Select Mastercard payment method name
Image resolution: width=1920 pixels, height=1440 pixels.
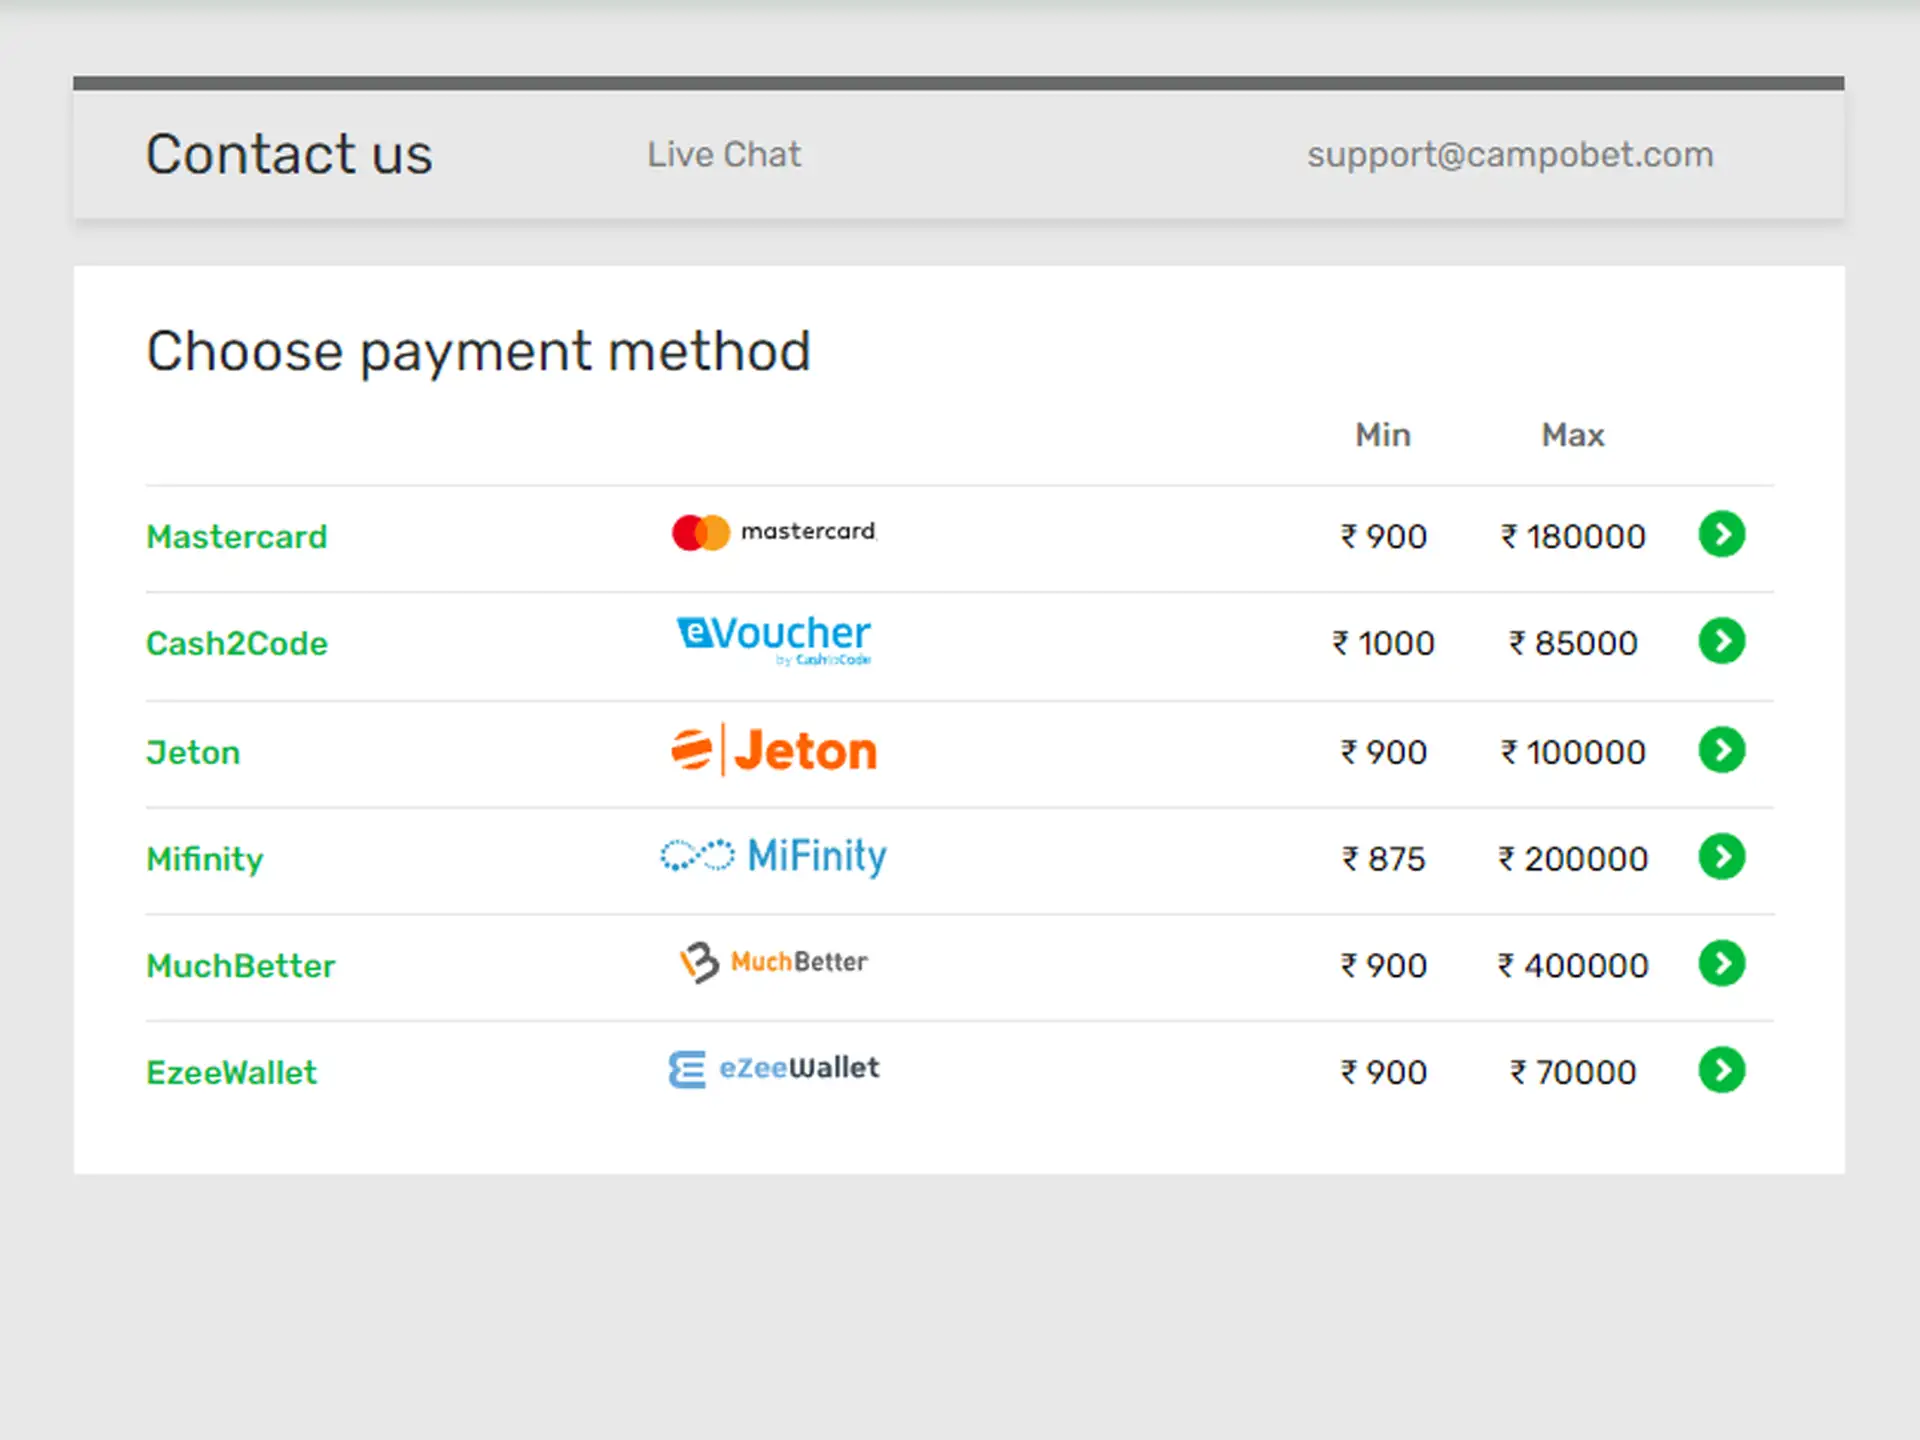pyautogui.click(x=237, y=537)
